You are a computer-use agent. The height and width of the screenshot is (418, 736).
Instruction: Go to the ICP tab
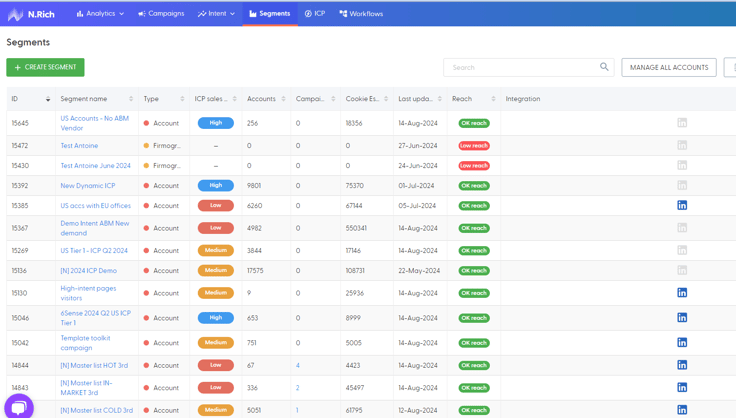(315, 14)
